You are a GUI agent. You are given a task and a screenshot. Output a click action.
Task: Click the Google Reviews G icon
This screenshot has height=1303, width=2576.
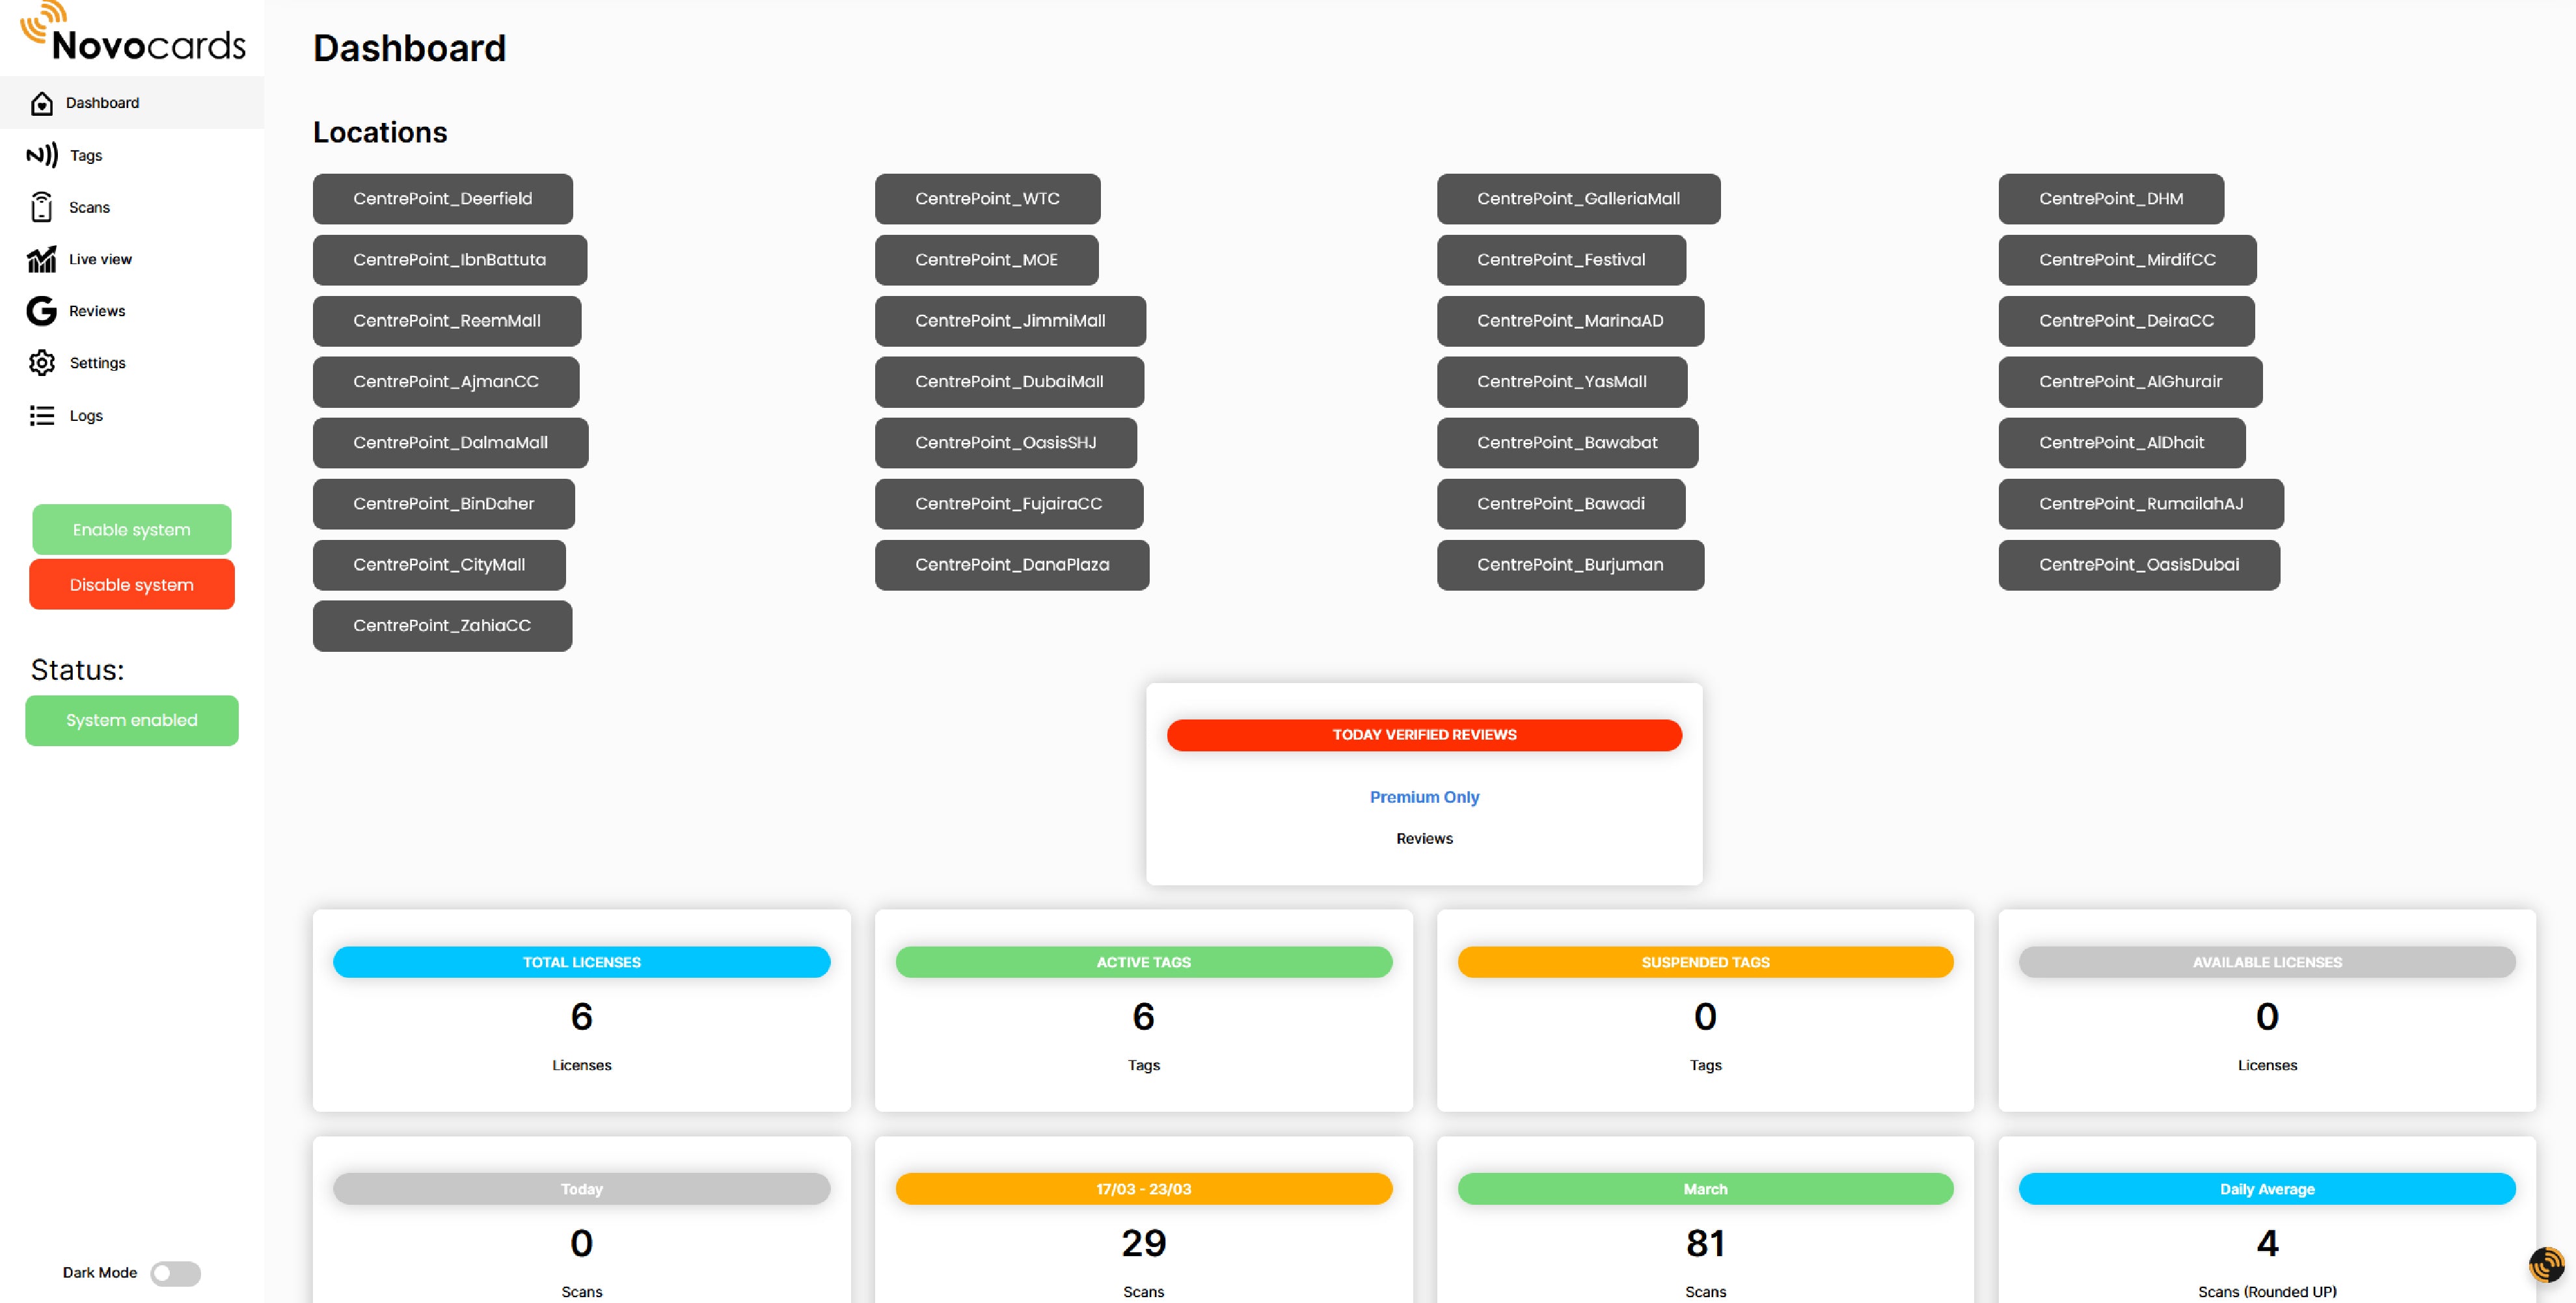pos(41,311)
